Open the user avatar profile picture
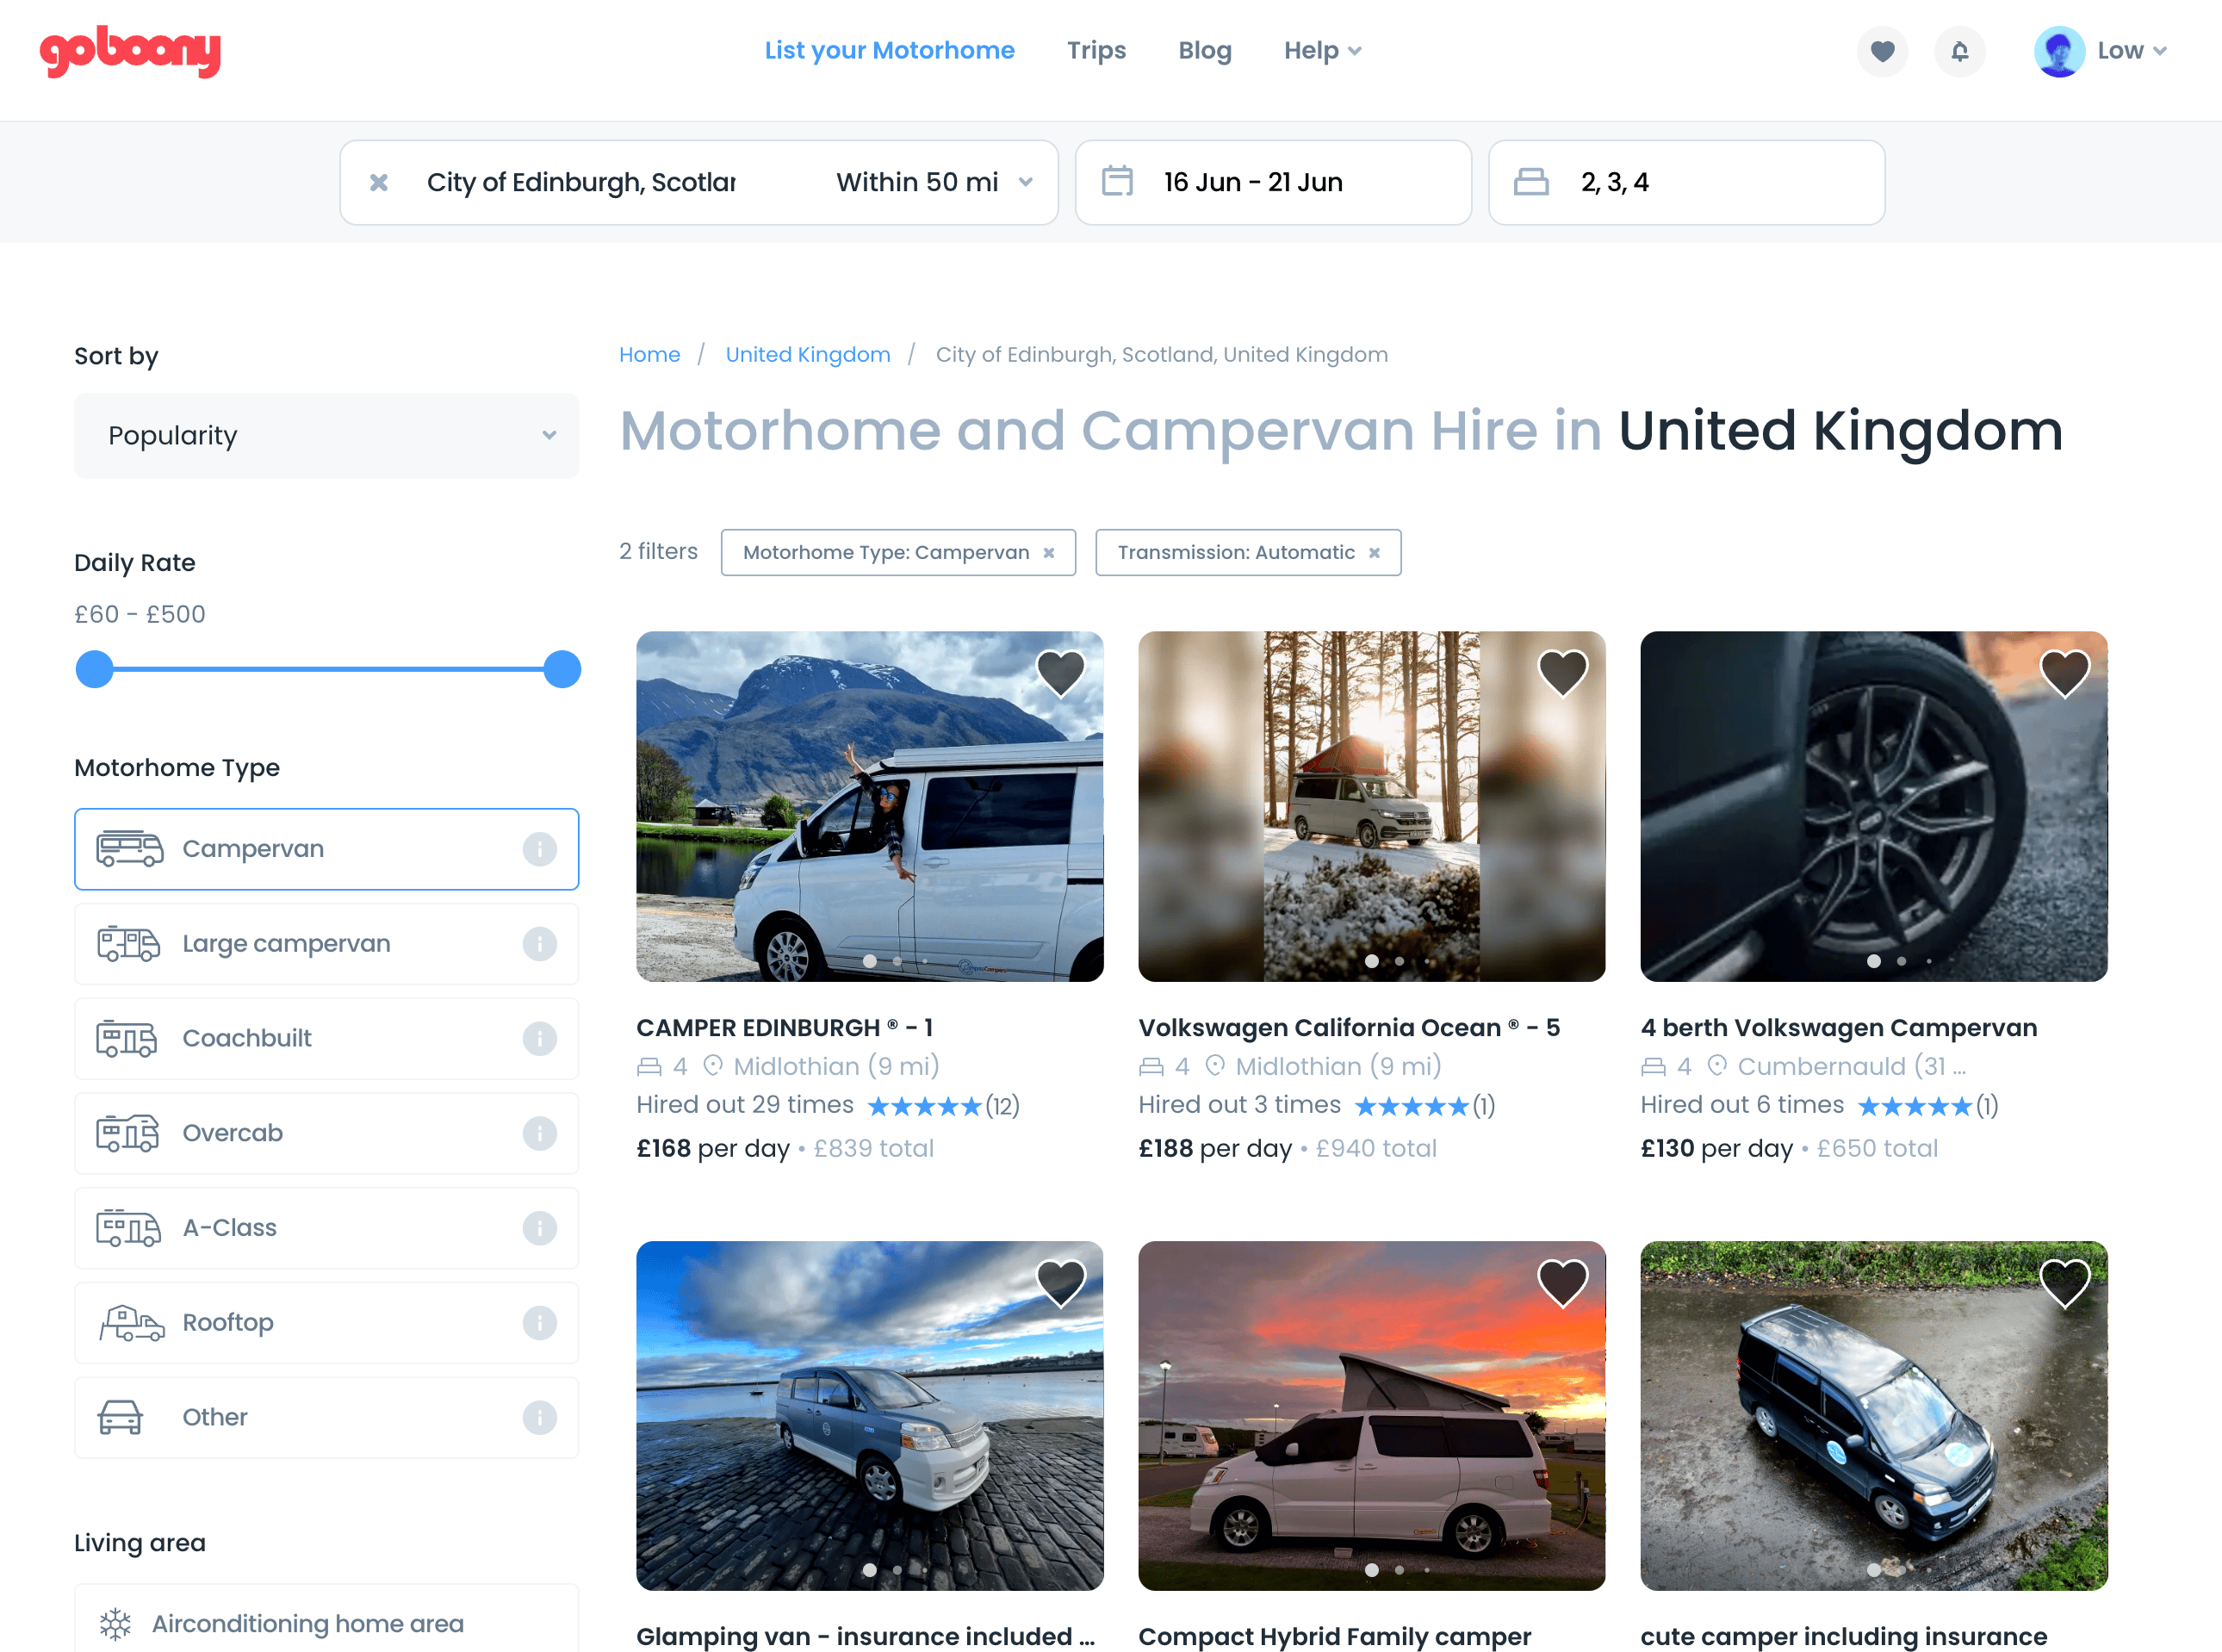This screenshot has width=2222, height=1652. [2059, 51]
